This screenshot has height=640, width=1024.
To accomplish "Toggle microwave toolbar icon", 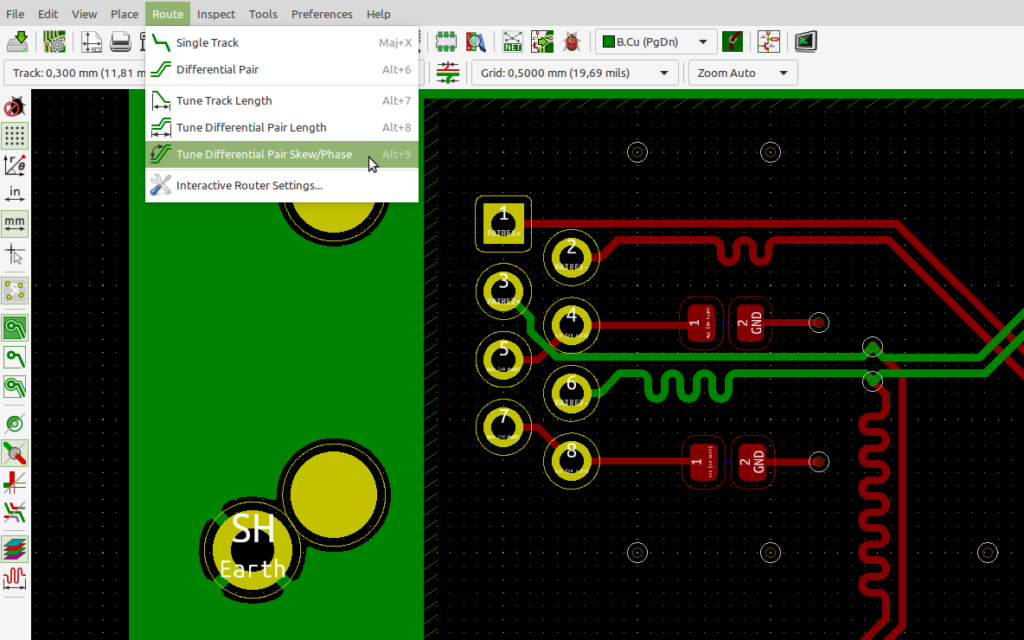I will 14,579.
